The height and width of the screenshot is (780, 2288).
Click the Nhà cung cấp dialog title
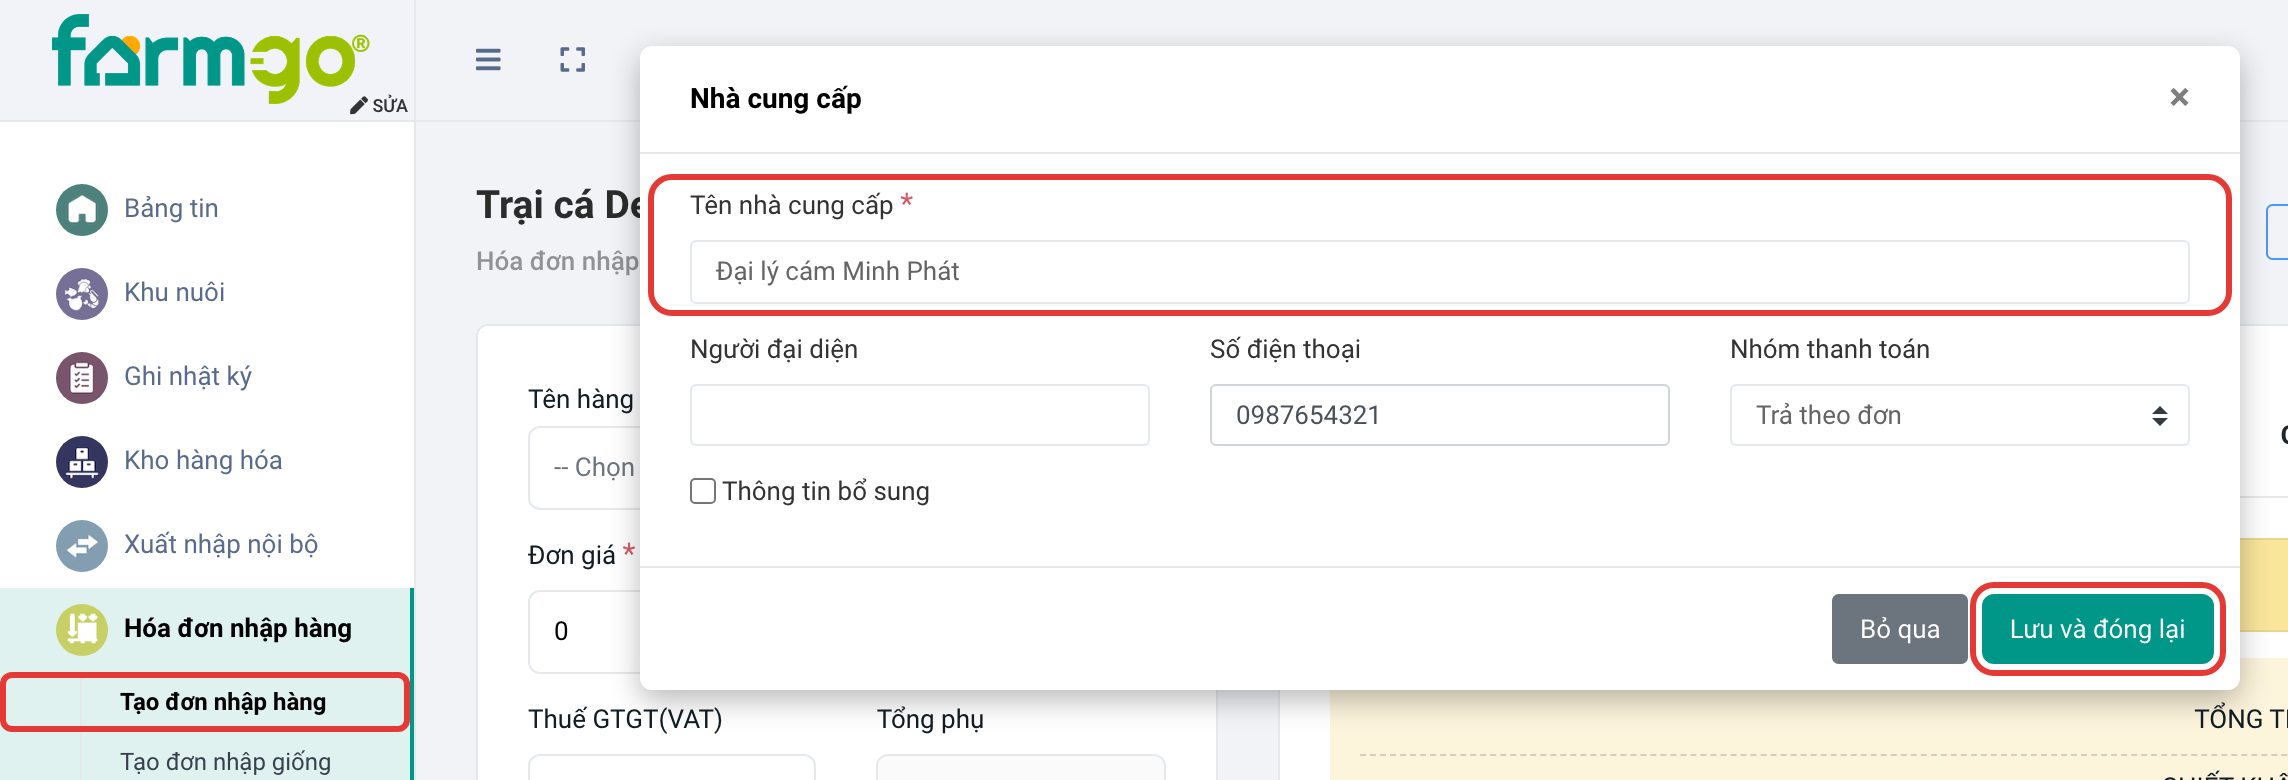pos(776,99)
